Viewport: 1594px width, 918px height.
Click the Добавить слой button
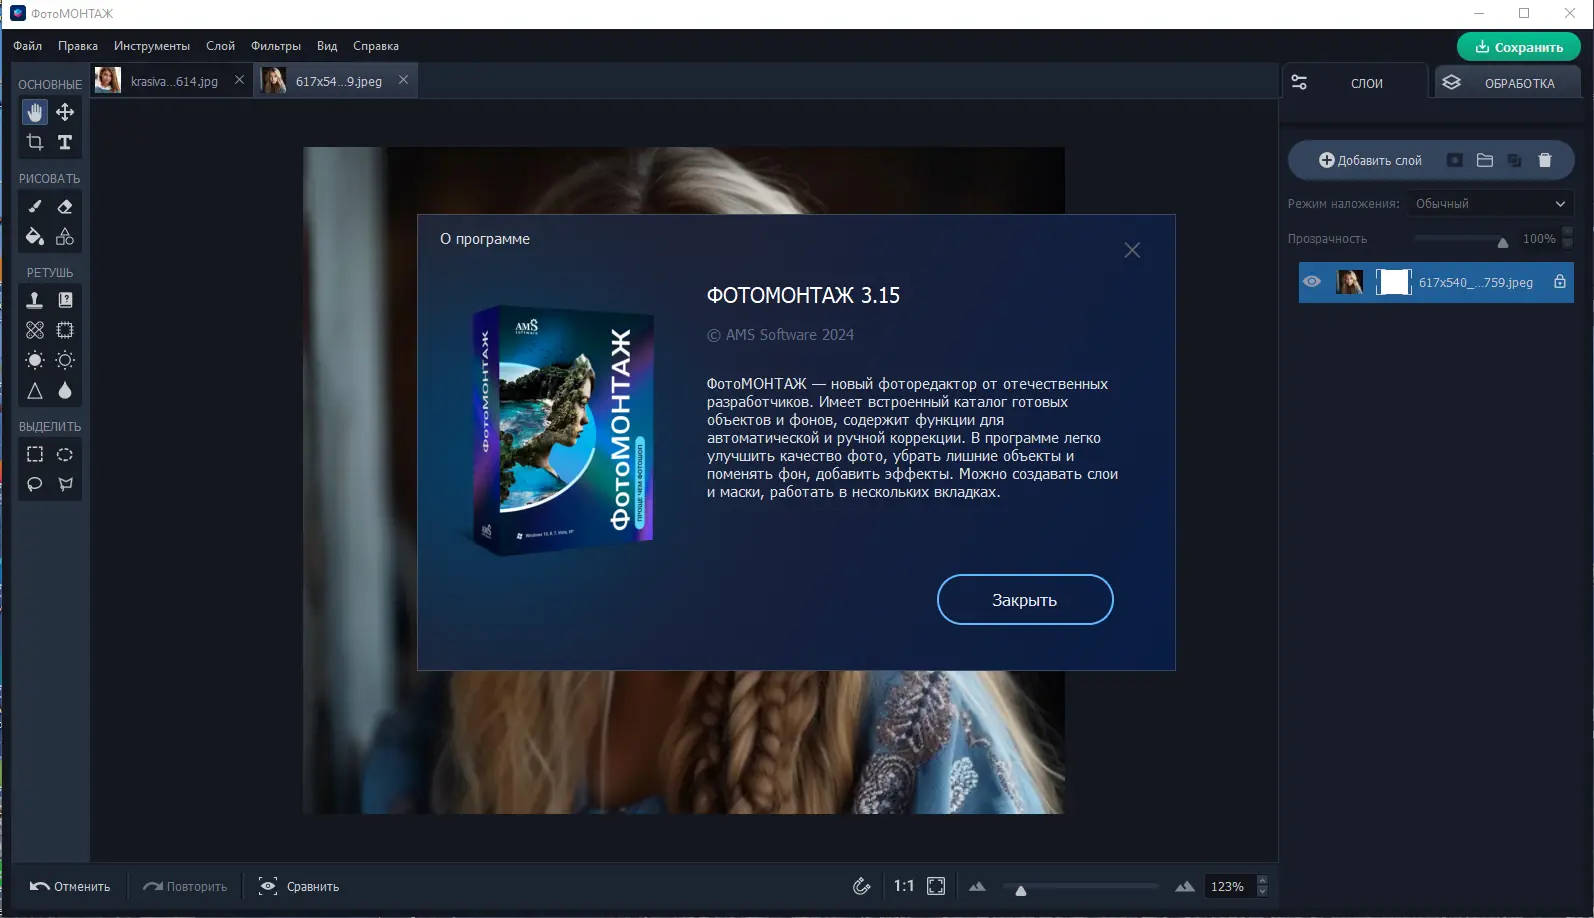coord(1370,160)
